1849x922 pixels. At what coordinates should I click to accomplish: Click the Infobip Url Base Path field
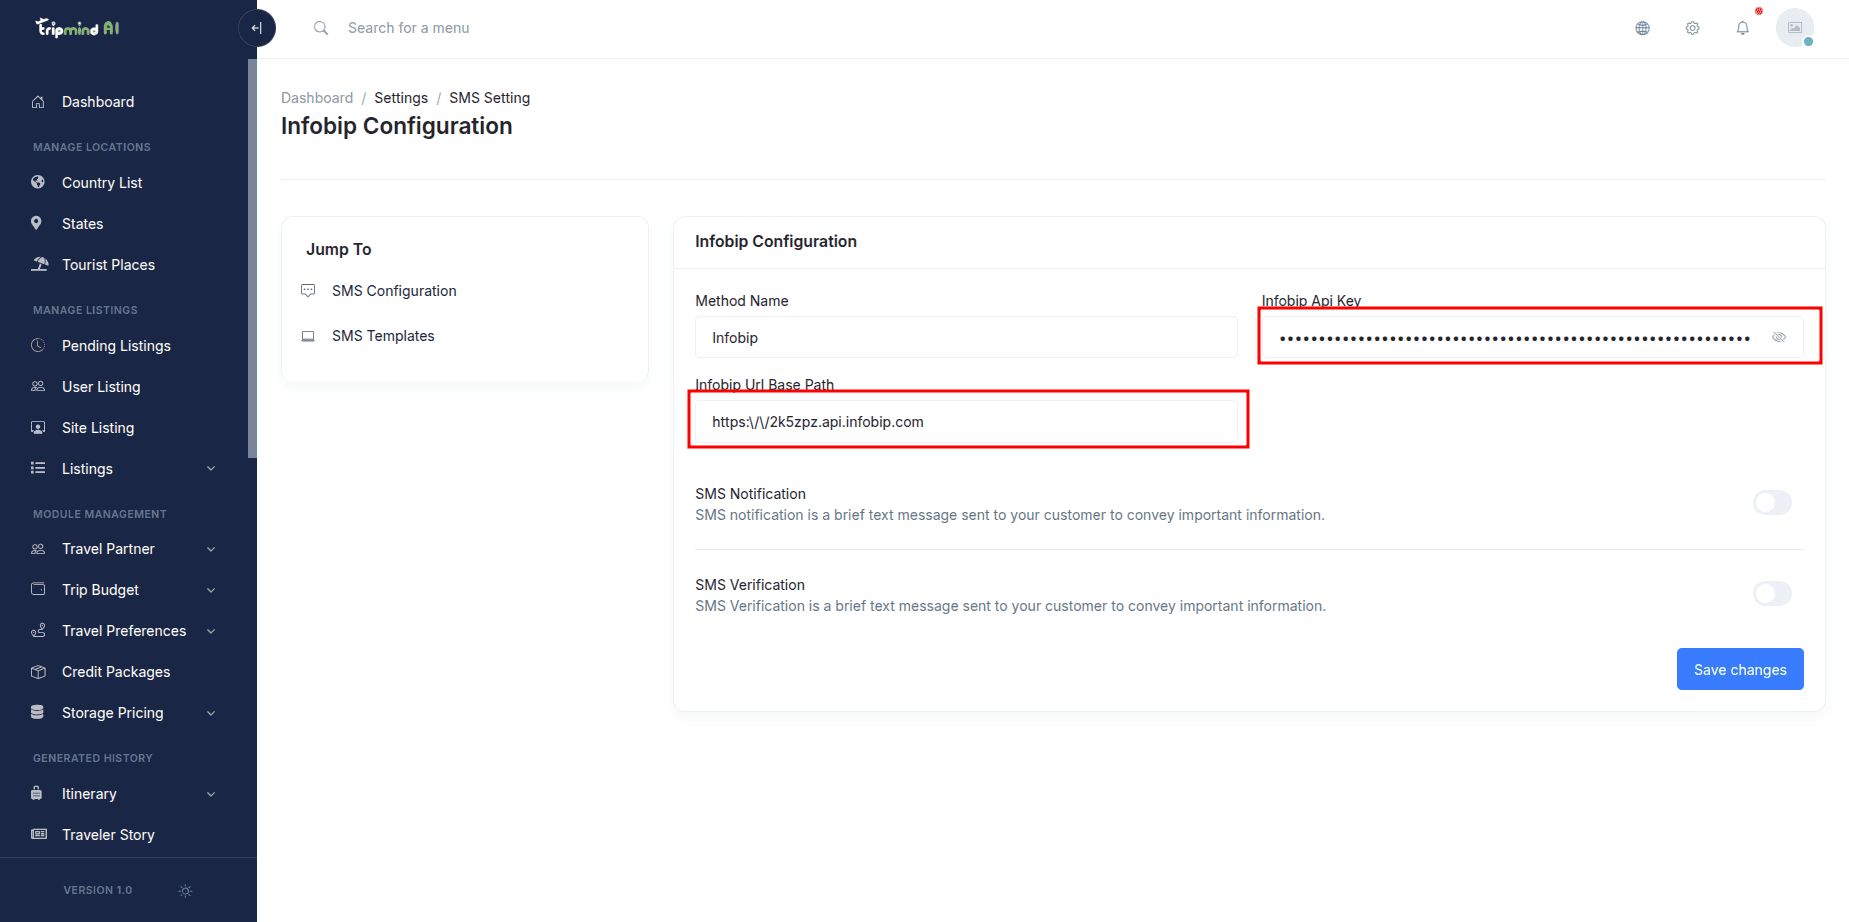[966, 422]
